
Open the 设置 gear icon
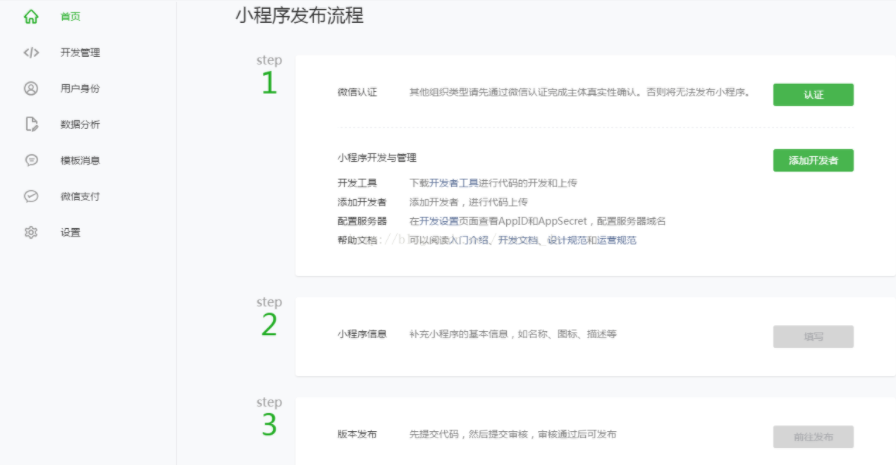31,232
